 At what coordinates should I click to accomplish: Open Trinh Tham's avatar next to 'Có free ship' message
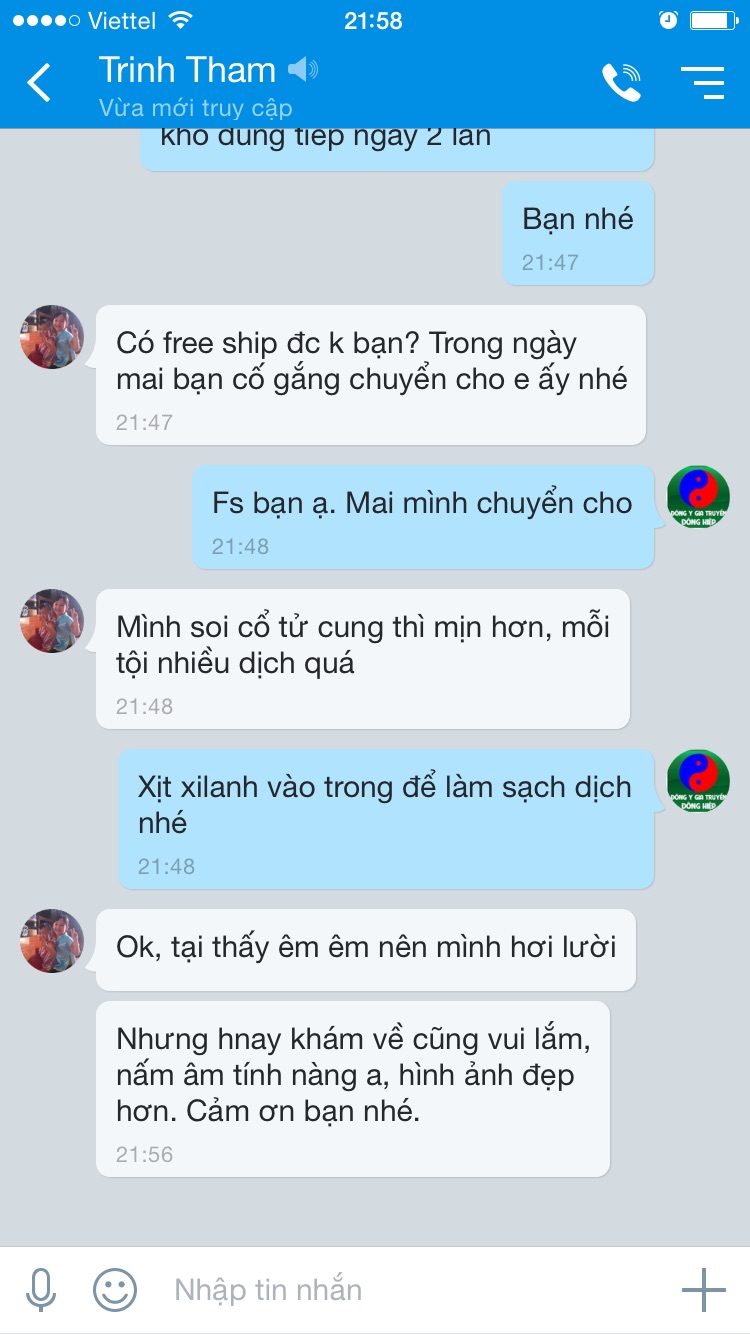52,337
